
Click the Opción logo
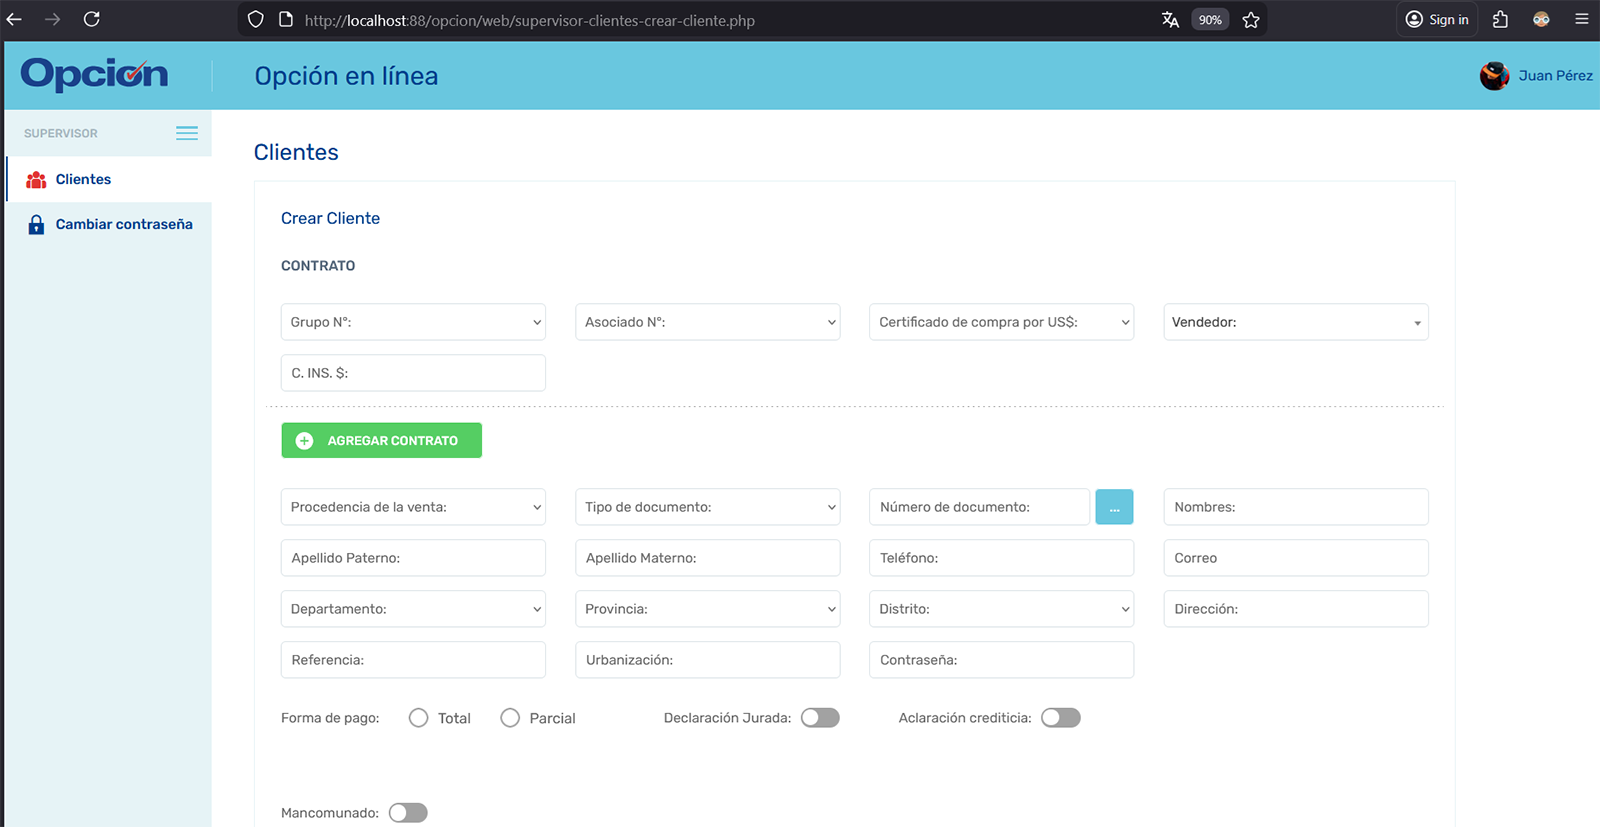(95, 74)
